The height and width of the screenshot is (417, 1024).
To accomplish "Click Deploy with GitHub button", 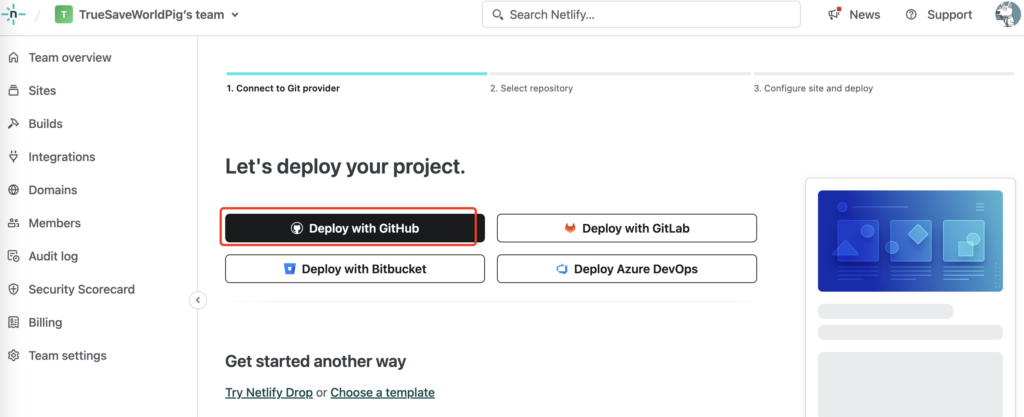I will (x=354, y=228).
